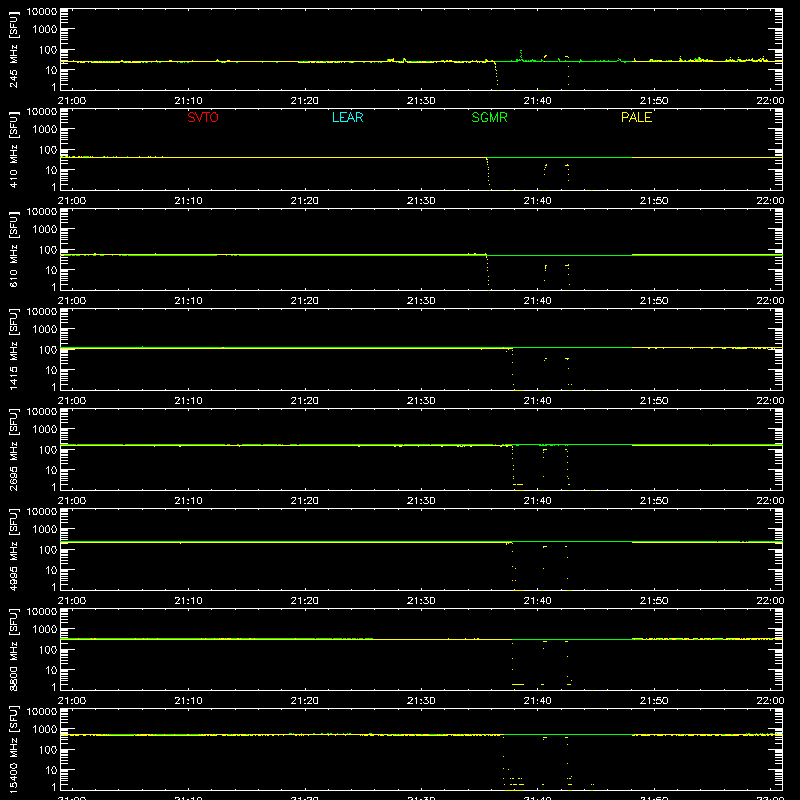Click 22:00 tick label under 2695 MHz plot
The height and width of the screenshot is (800, 800).
pyautogui.click(x=770, y=501)
